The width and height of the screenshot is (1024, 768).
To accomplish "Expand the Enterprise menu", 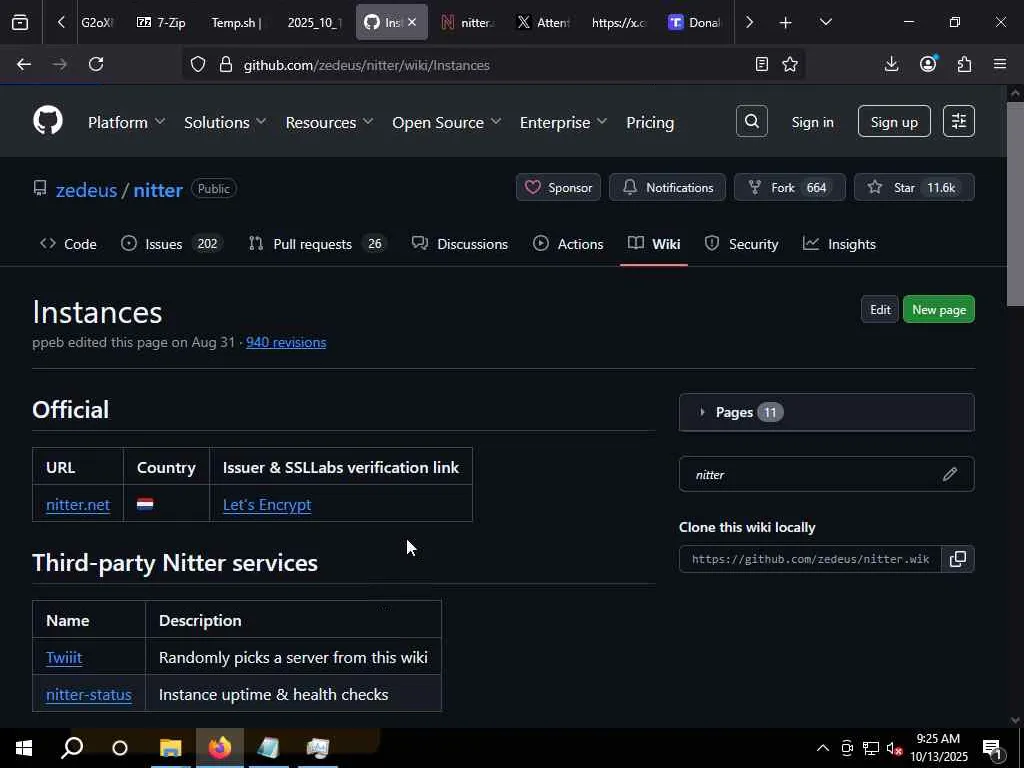I will (563, 122).
